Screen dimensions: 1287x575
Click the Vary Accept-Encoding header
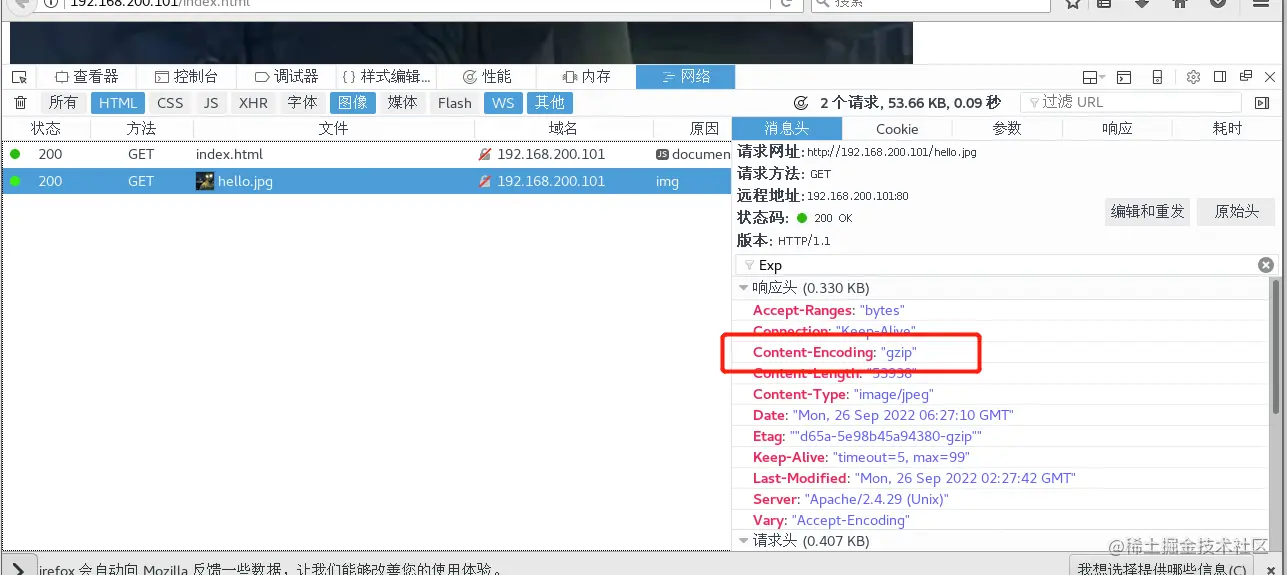click(x=831, y=520)
